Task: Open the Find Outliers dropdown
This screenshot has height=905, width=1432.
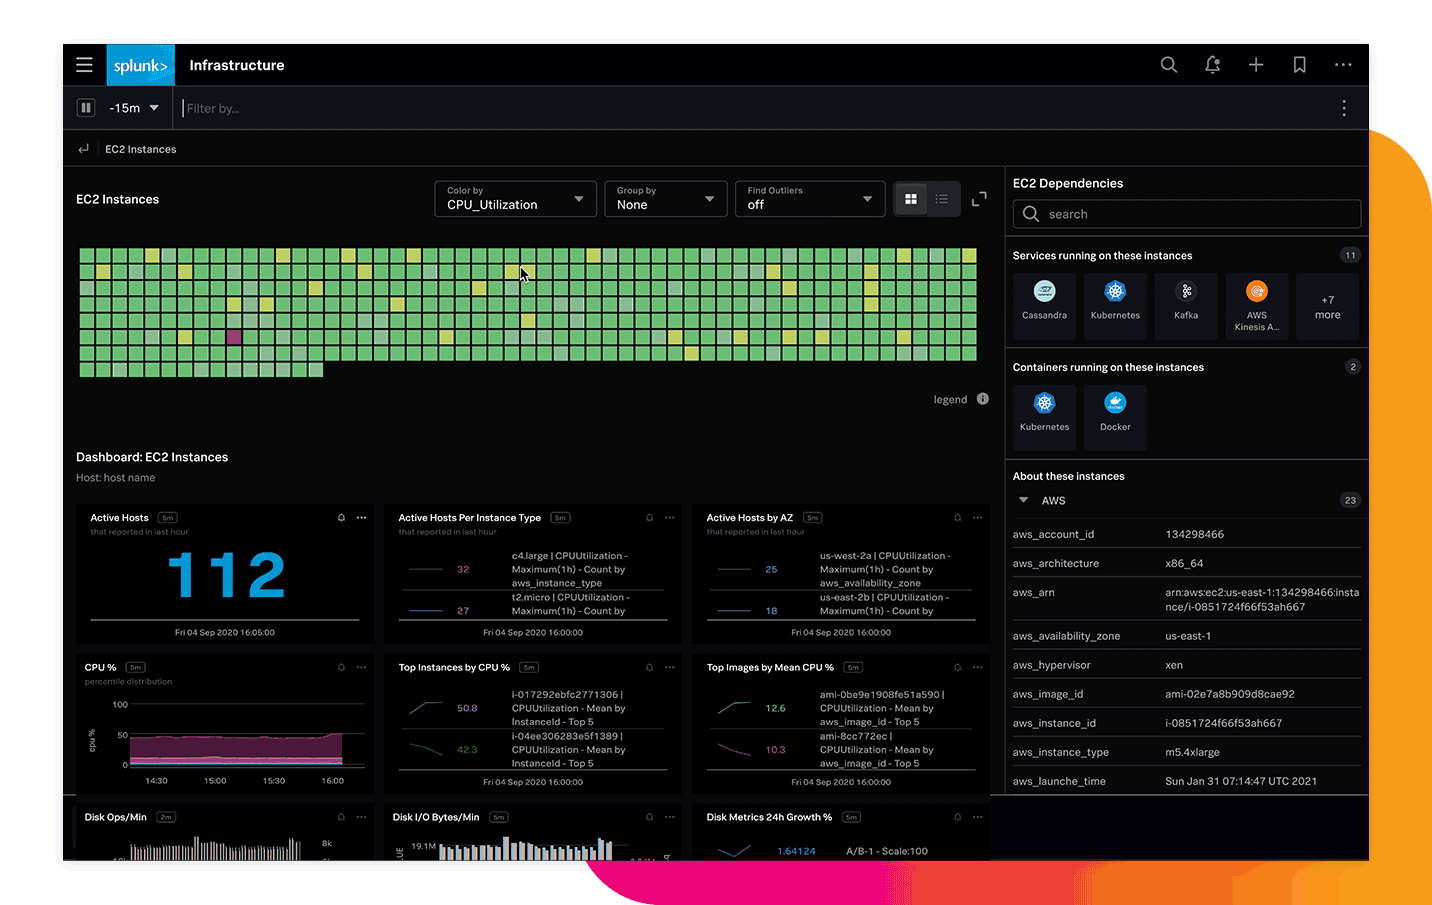Action: click(x=810, y=199)
